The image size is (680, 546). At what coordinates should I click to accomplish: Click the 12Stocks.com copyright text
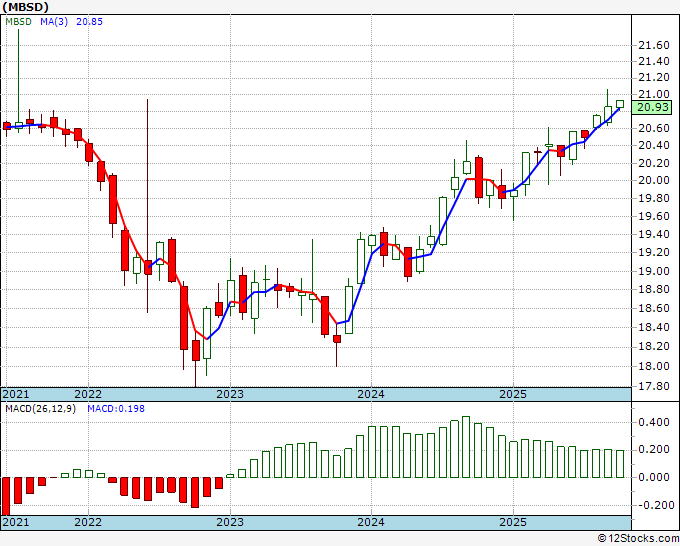[638, 539]
